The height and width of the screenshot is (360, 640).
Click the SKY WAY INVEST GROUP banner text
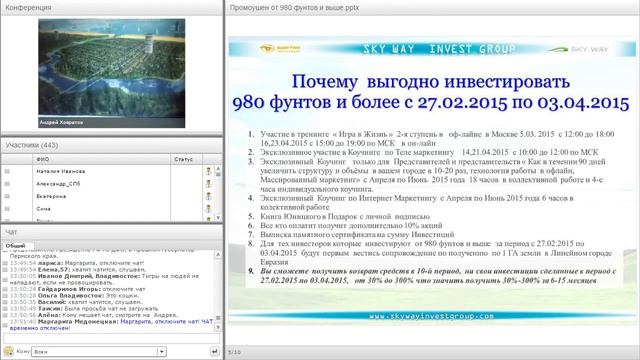tap(439, 49)
